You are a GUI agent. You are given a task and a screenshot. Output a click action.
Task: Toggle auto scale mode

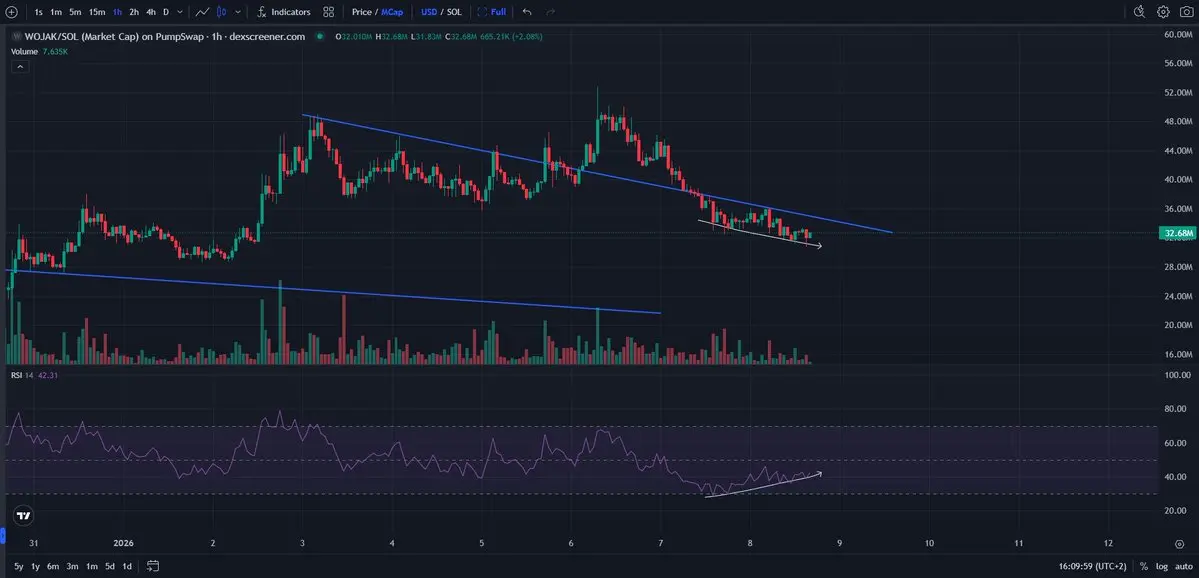(x=1183, y=567)
